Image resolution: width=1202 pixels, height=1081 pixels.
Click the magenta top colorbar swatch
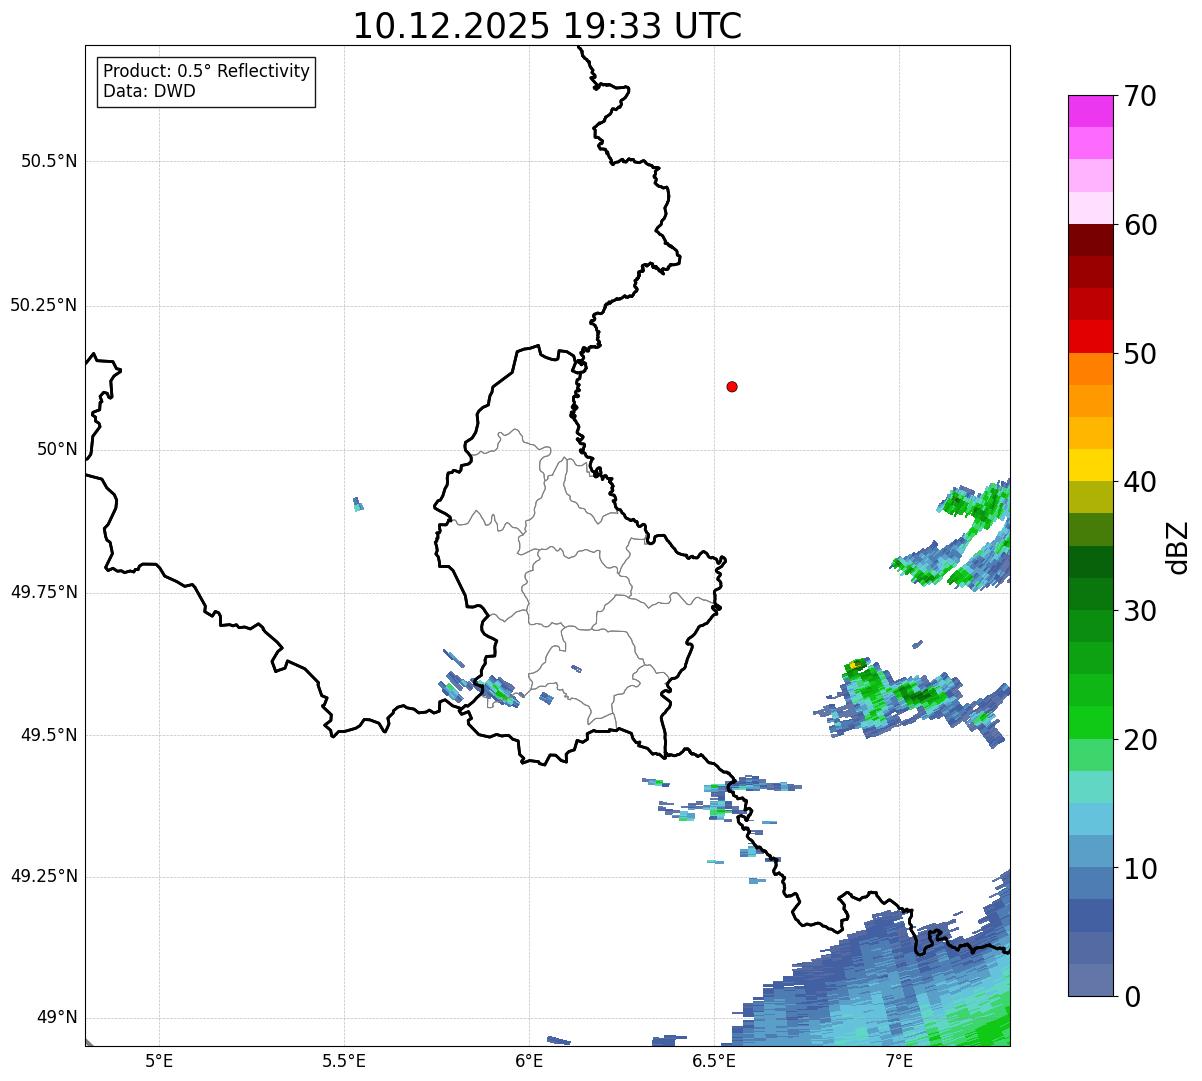pyautogui.click(x=1091, y=111)
